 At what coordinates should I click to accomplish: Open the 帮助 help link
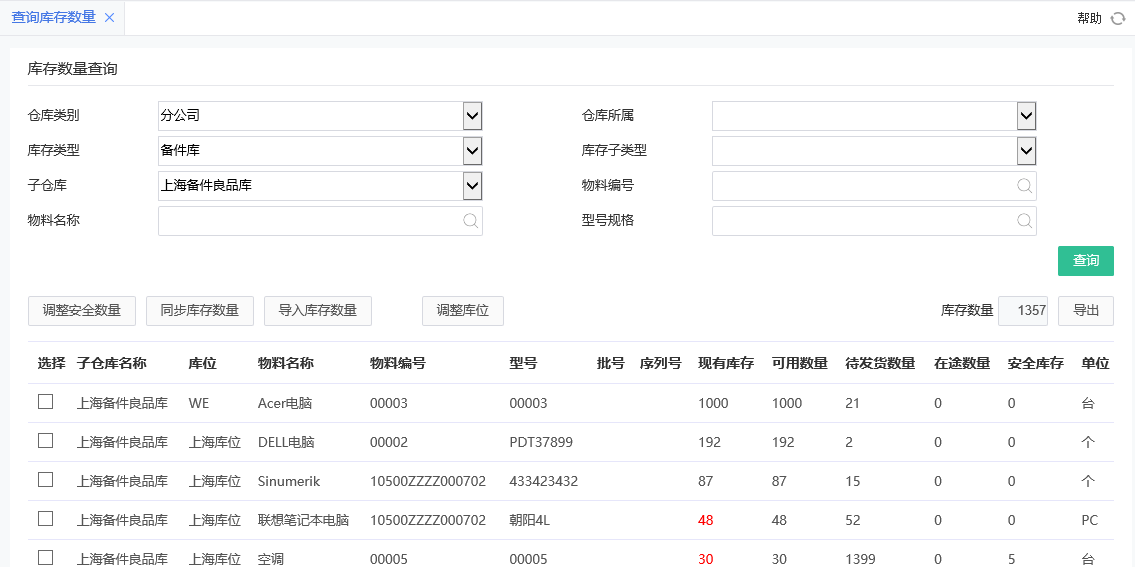point(1089,18)
